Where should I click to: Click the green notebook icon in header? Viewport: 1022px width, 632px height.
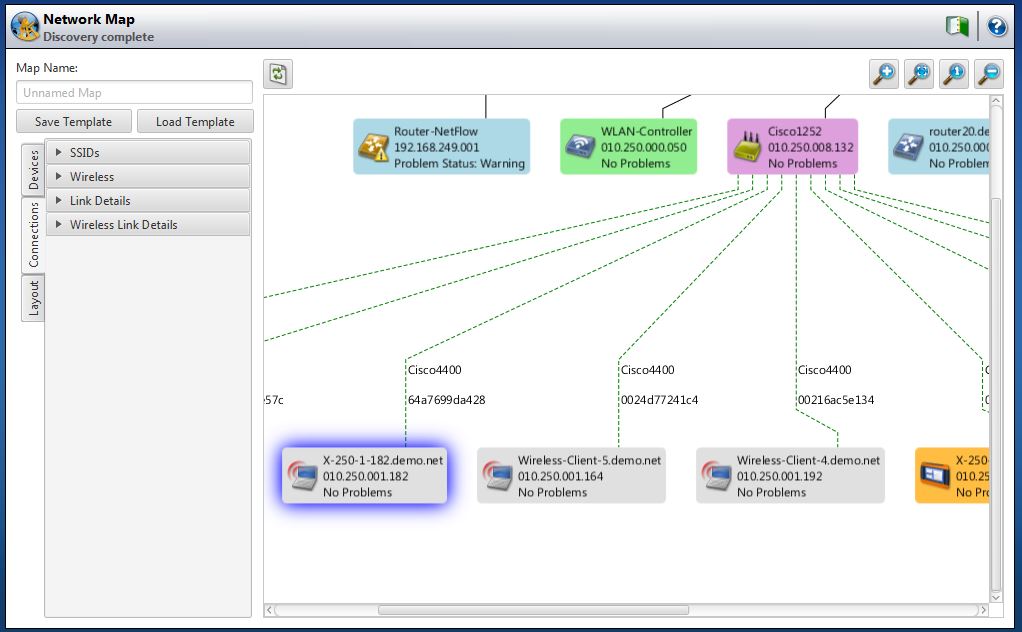click(957, 27)
